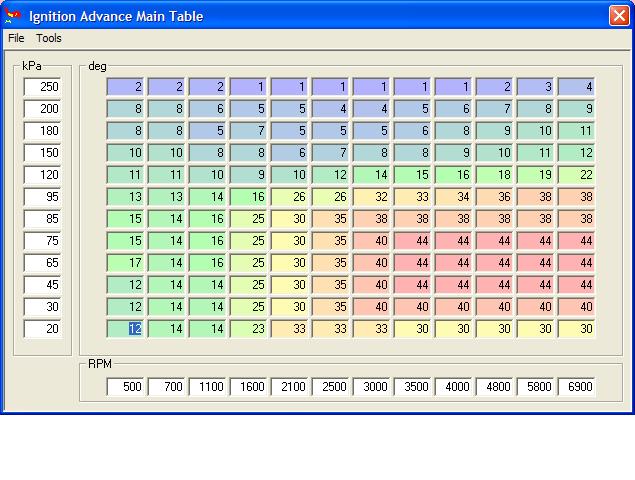Click the cell showing 23 in the 20 kPa row

249,329
